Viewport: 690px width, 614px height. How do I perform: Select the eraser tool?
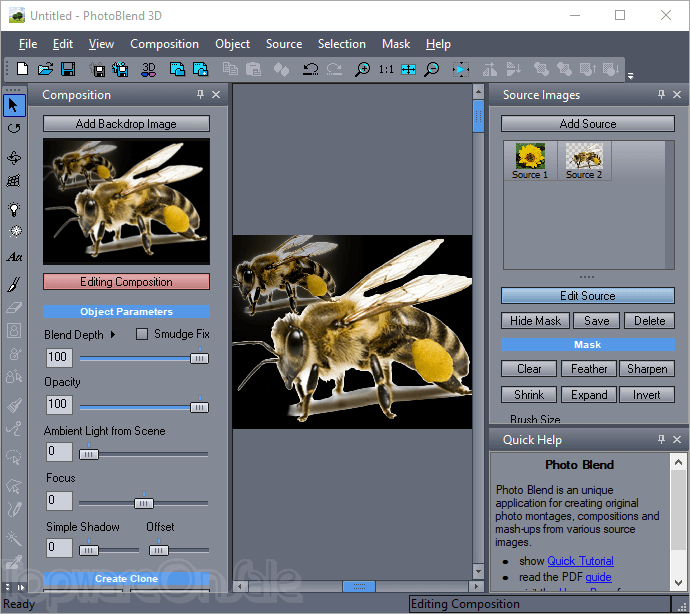tap(14, 307)
